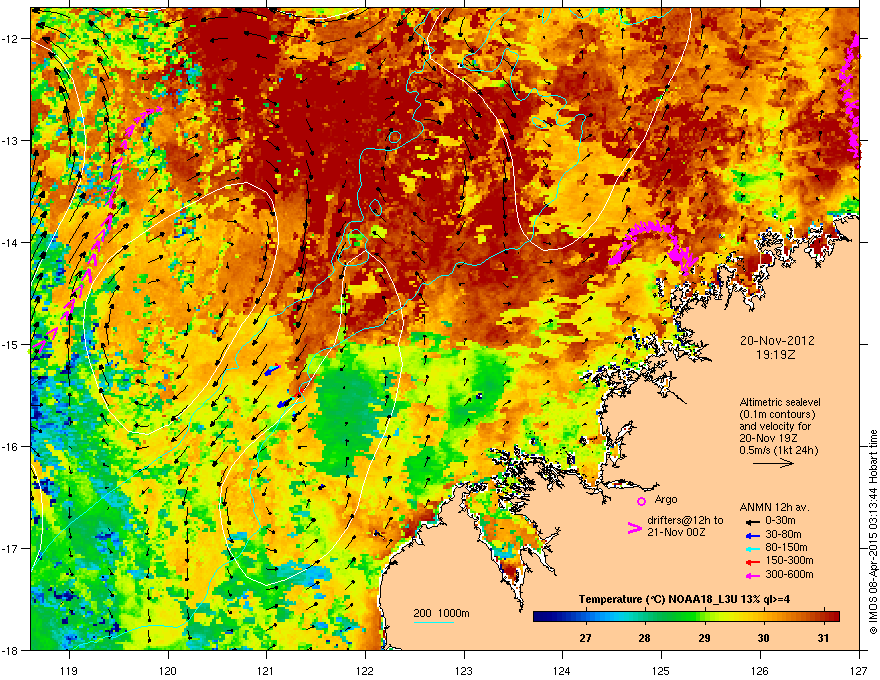880x680 pixels.
Task: Click the 127 longitude axis label
Action: point(859,670)
